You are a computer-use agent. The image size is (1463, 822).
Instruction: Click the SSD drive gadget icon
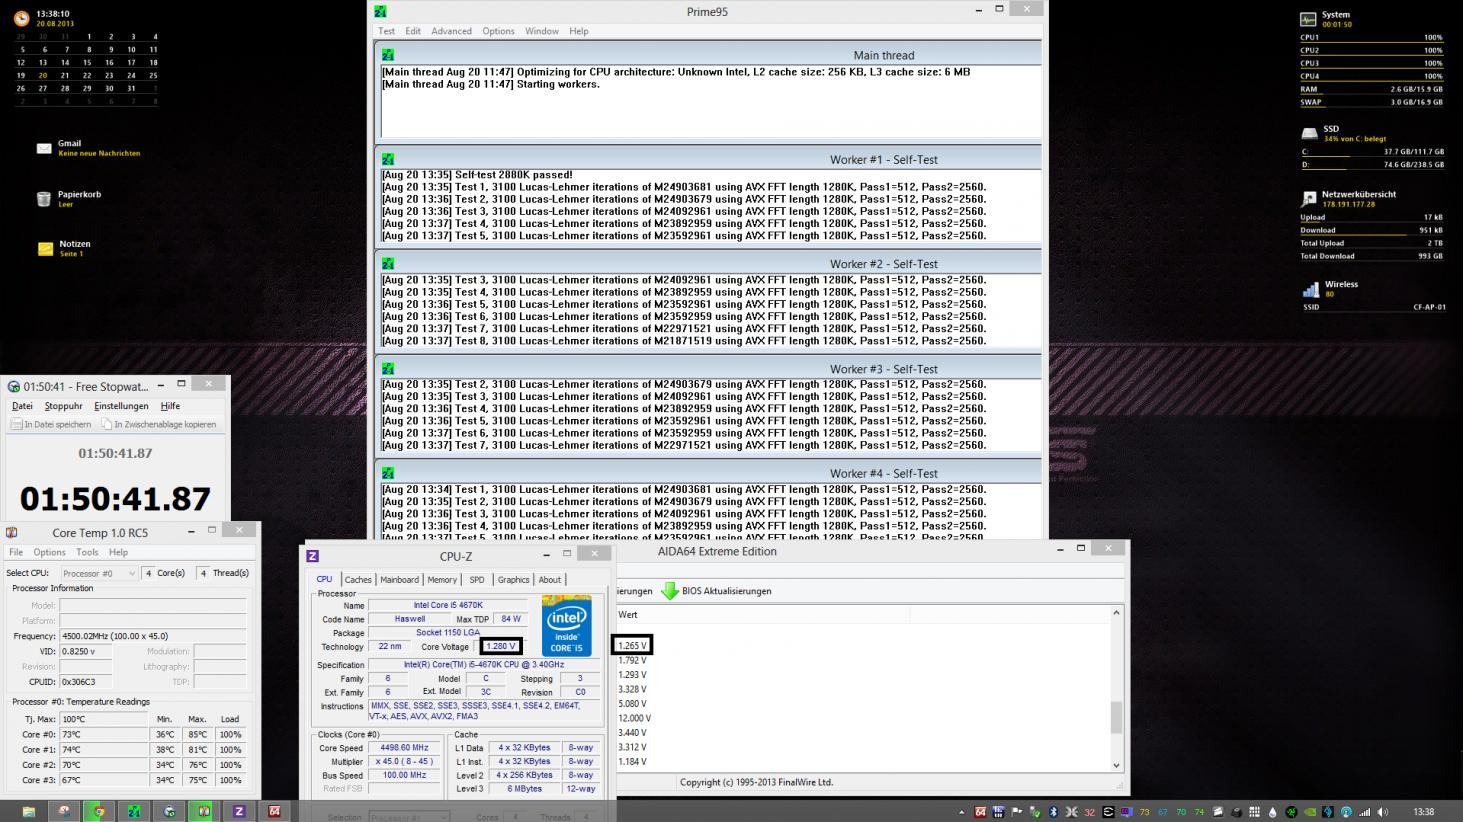1309,133
